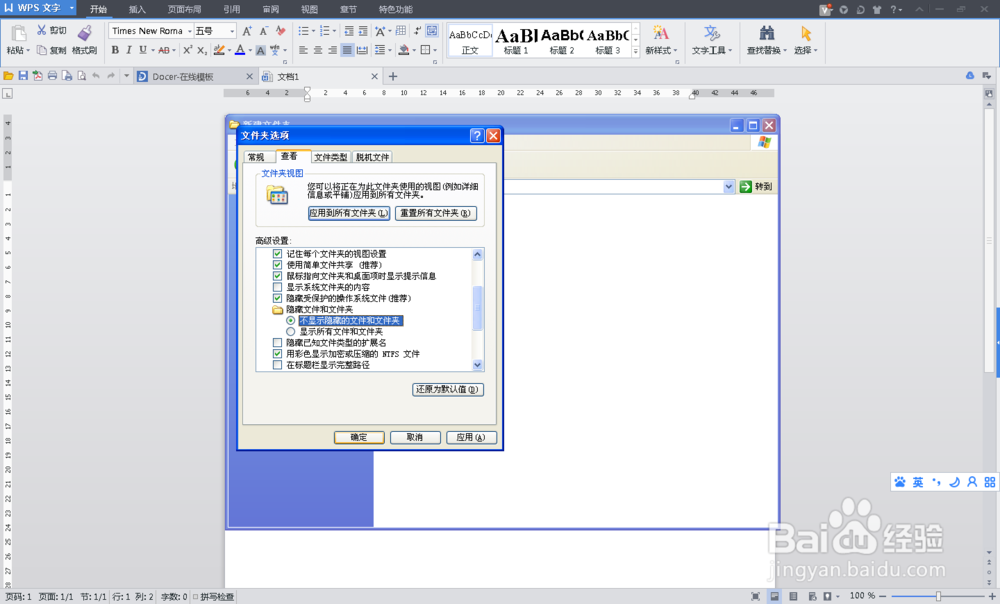Increase font size with the grow font icon
The width and height of the screenshot is (1000, 604).
(x=247, y=31)
